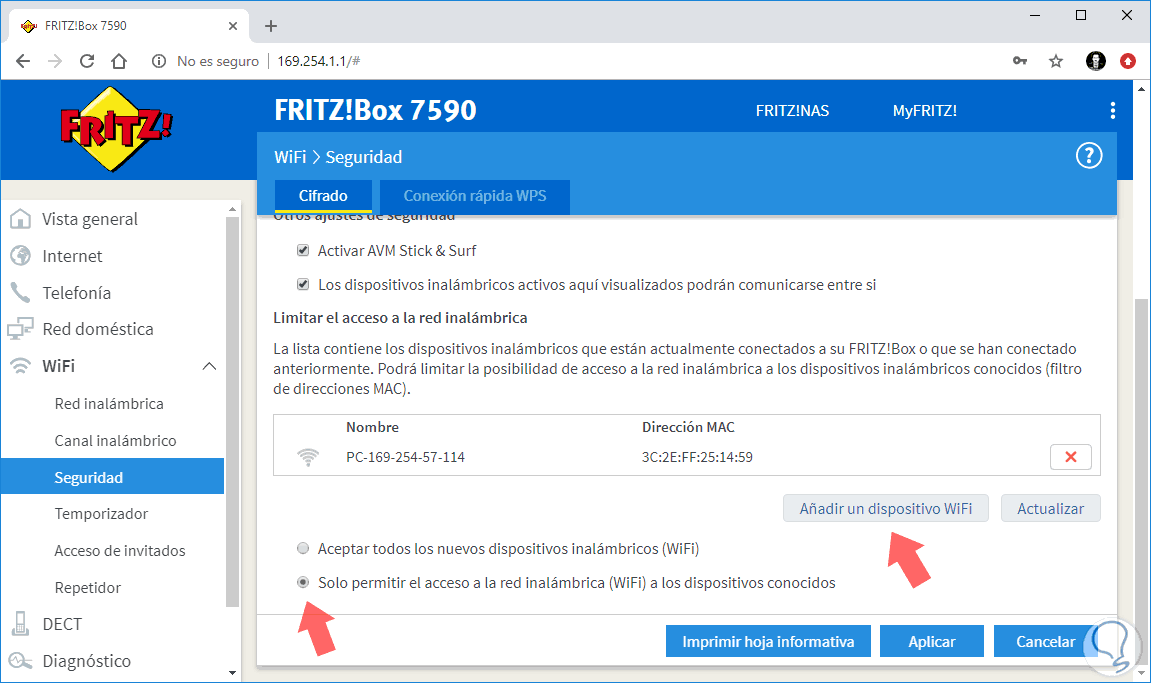Go back in browser

(x=23, y=61)
